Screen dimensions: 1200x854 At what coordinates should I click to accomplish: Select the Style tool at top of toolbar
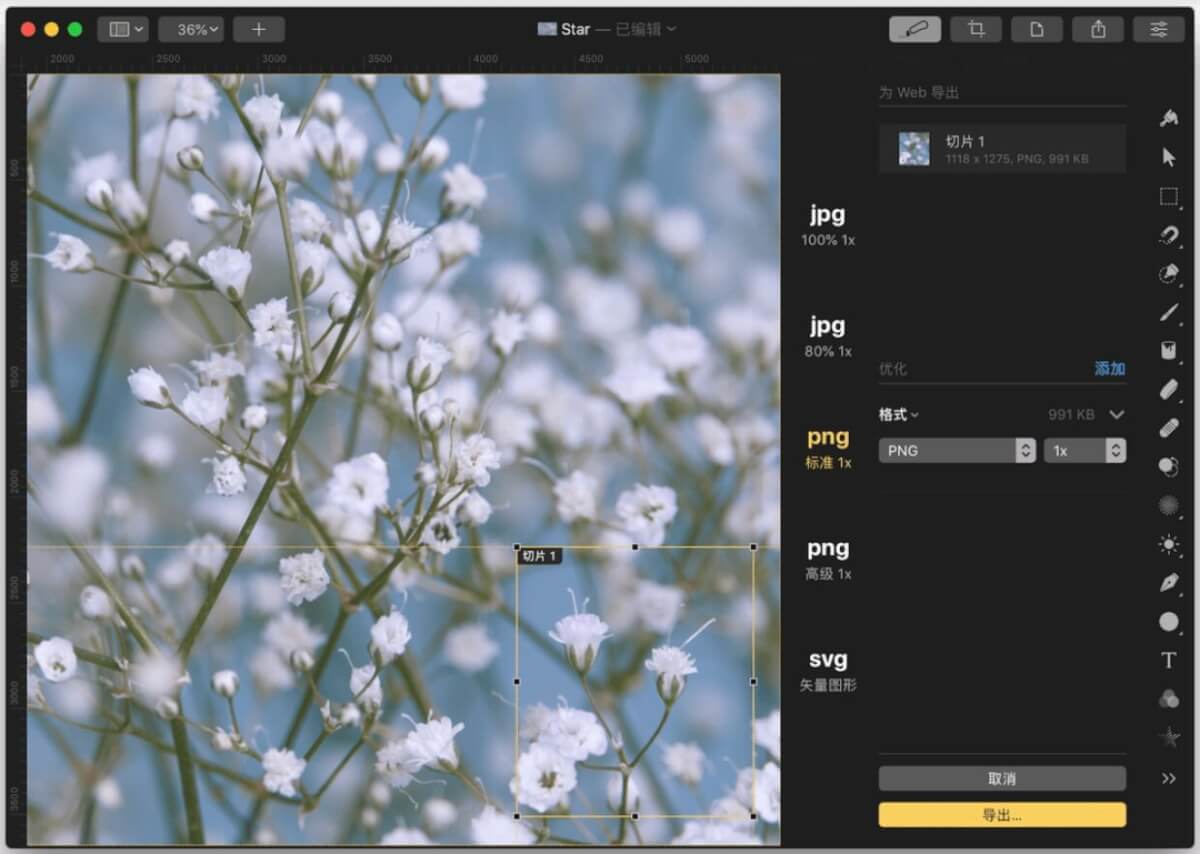point(1168,118)
